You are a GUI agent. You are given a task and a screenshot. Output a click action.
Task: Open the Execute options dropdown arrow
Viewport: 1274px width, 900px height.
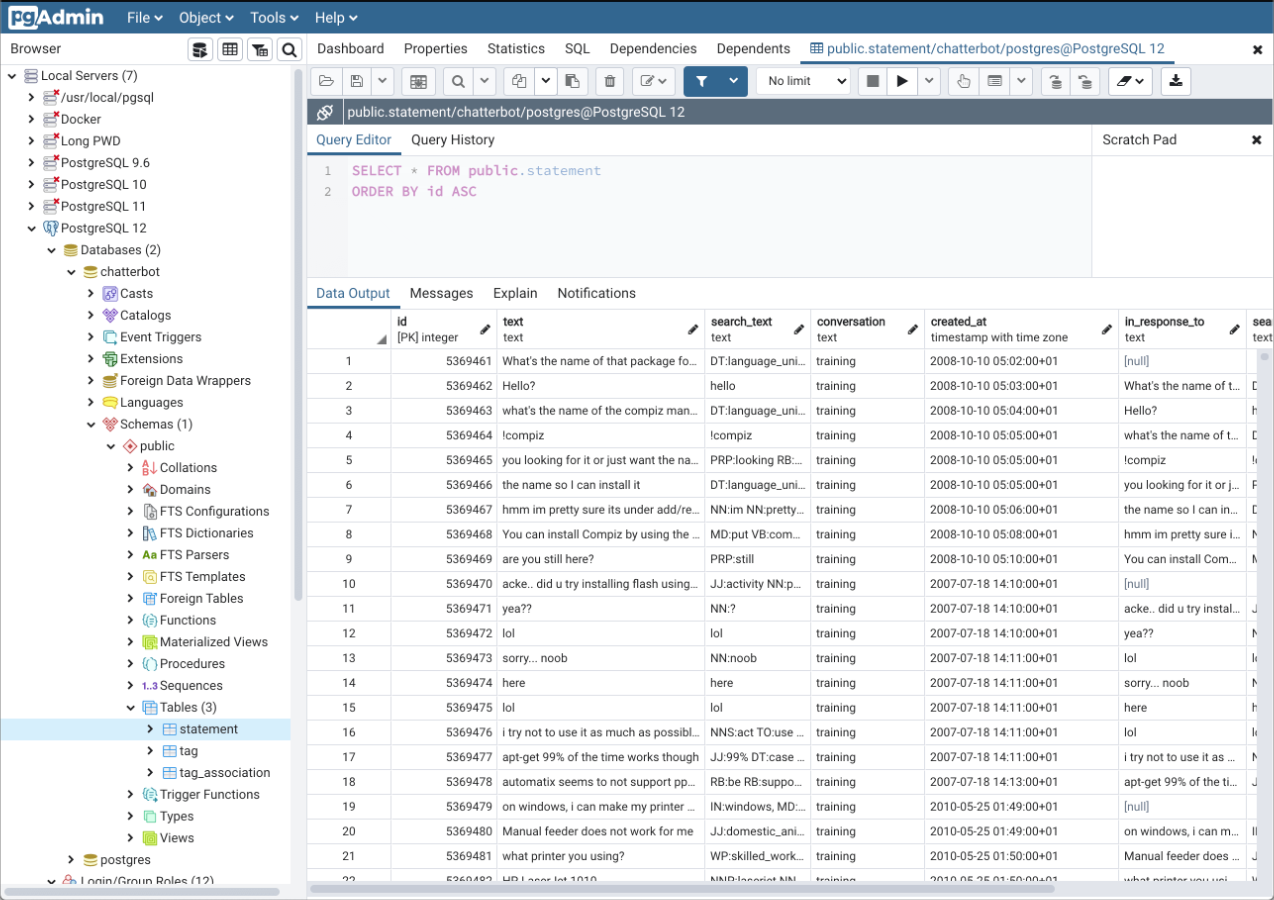pyautogui.click(x=929, y=82)
